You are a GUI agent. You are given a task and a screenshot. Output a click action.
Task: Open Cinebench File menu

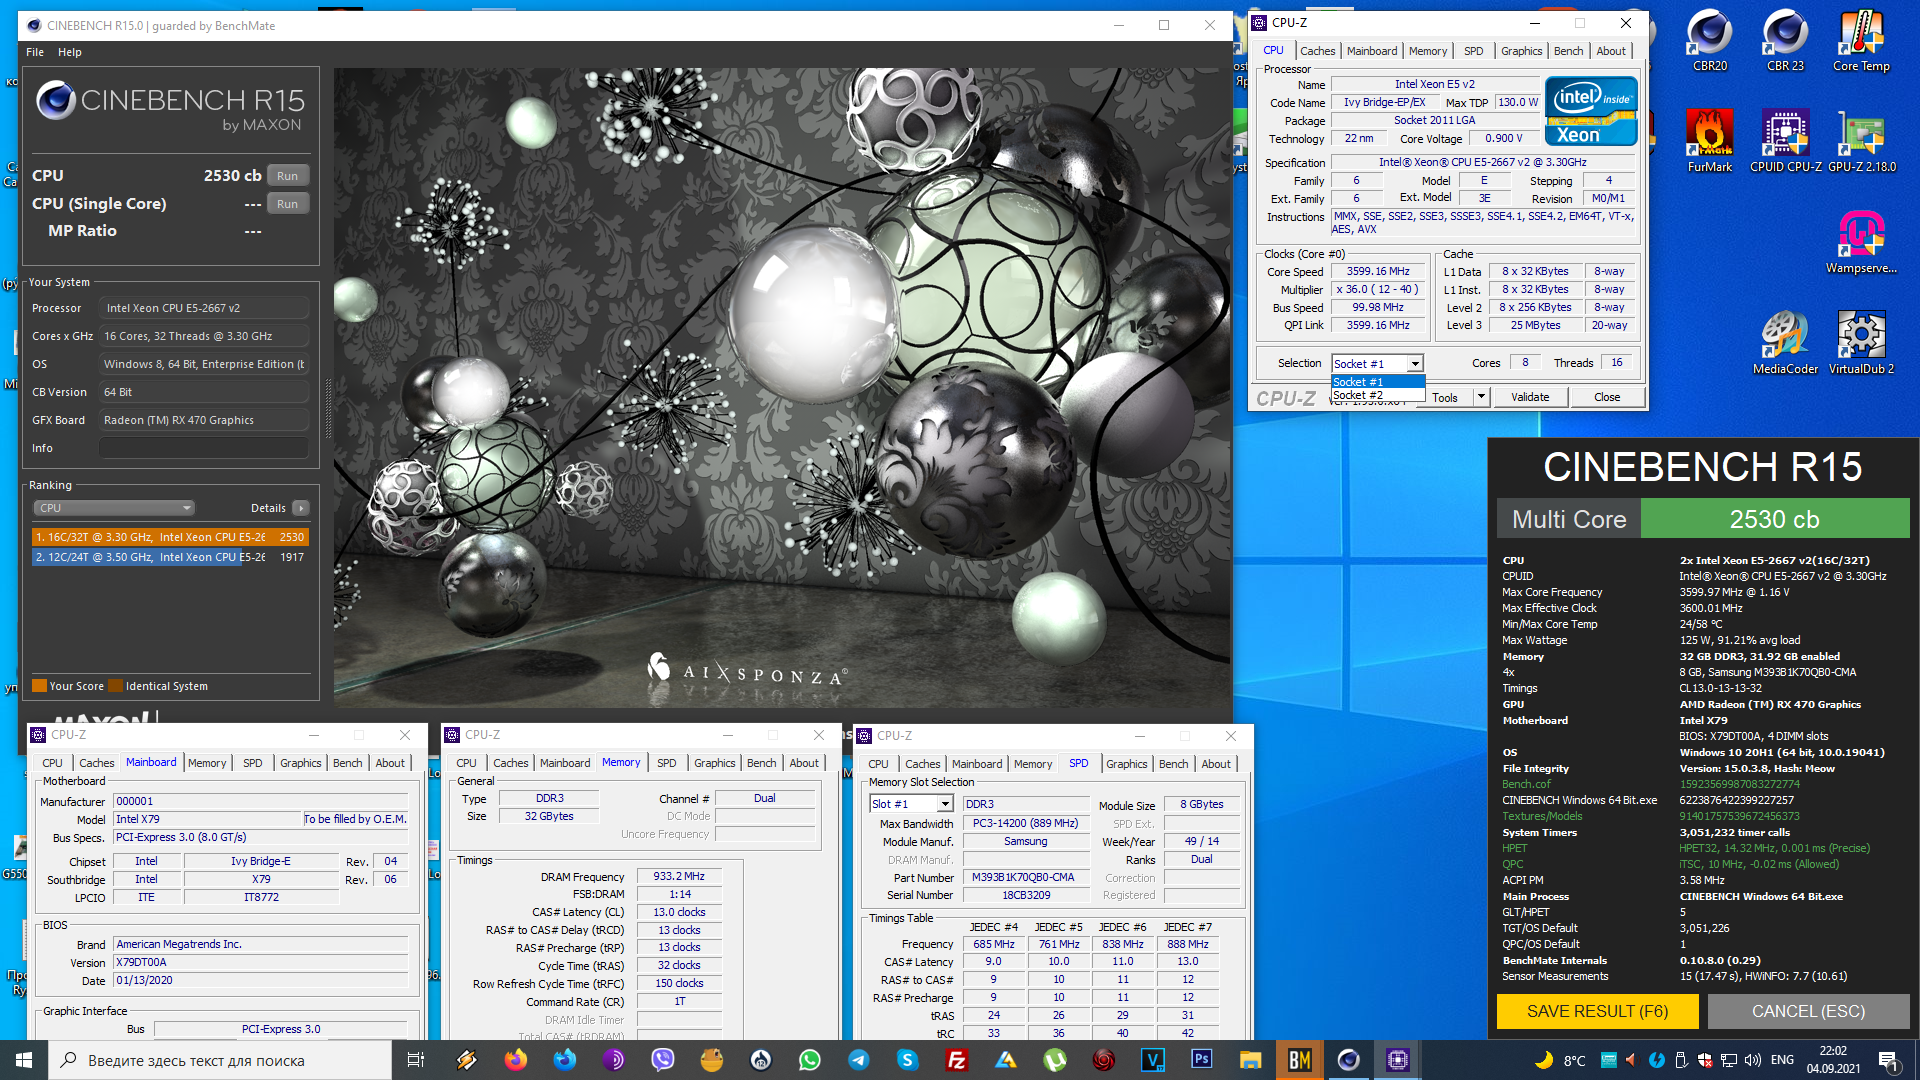[x=35, y=52]
